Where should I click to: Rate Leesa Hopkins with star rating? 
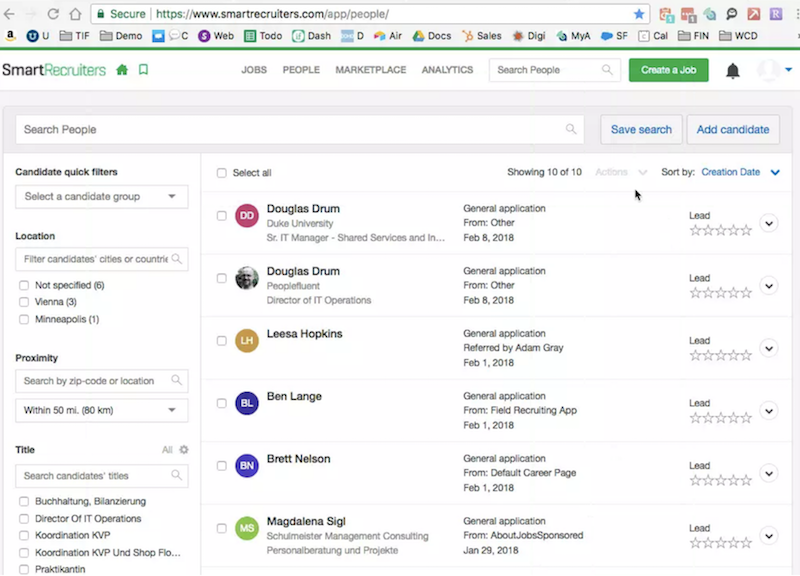click(720, 356)
